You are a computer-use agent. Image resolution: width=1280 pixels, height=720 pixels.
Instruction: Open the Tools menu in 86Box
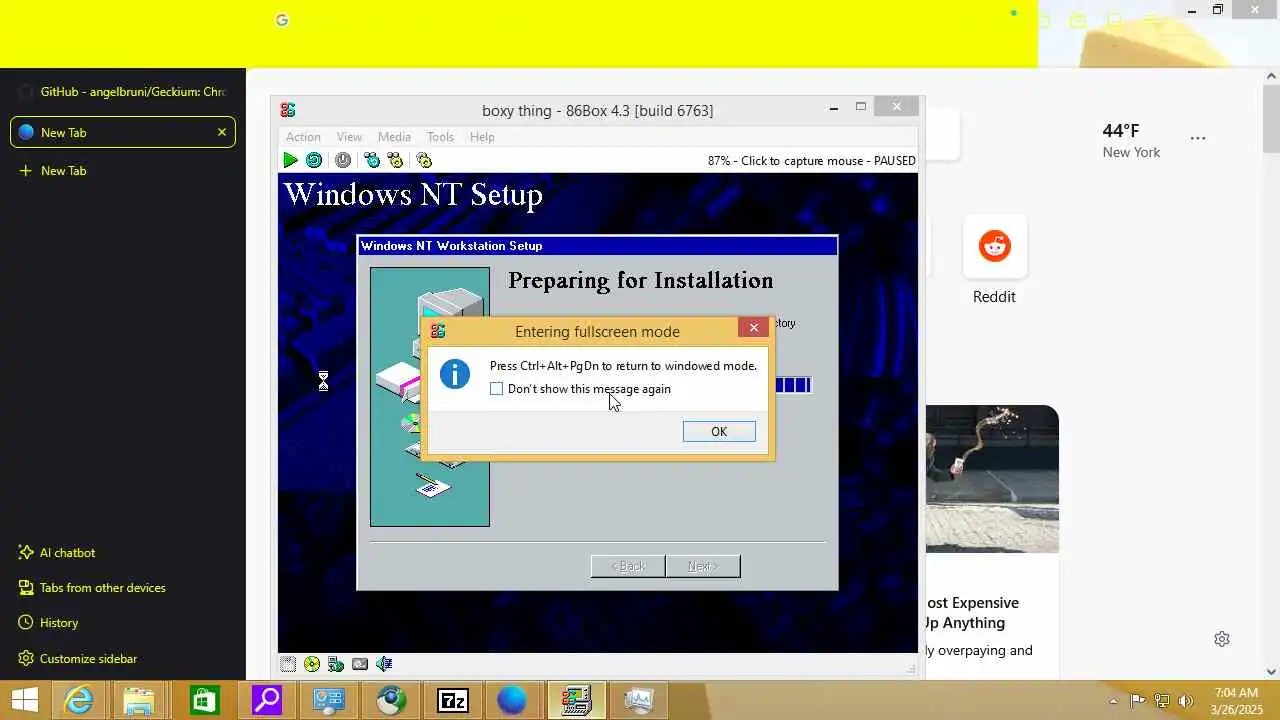tap(440, 137)
